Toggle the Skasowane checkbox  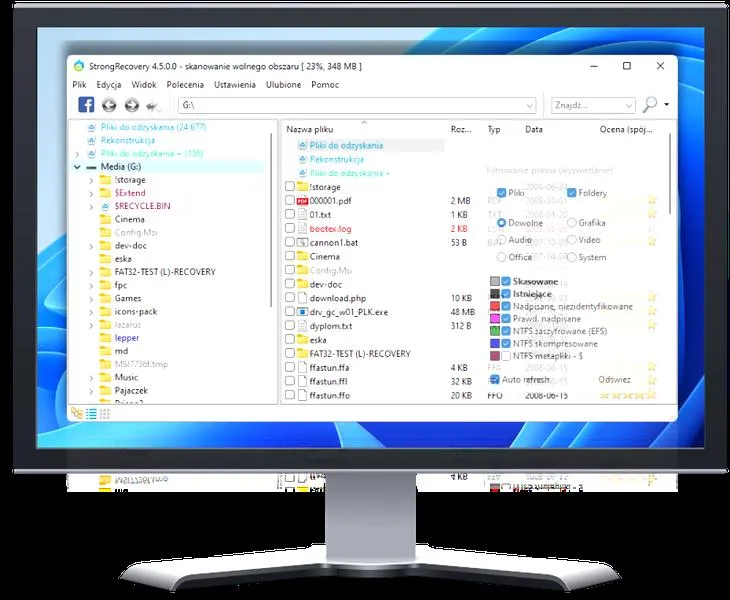(x=506, y=281)
